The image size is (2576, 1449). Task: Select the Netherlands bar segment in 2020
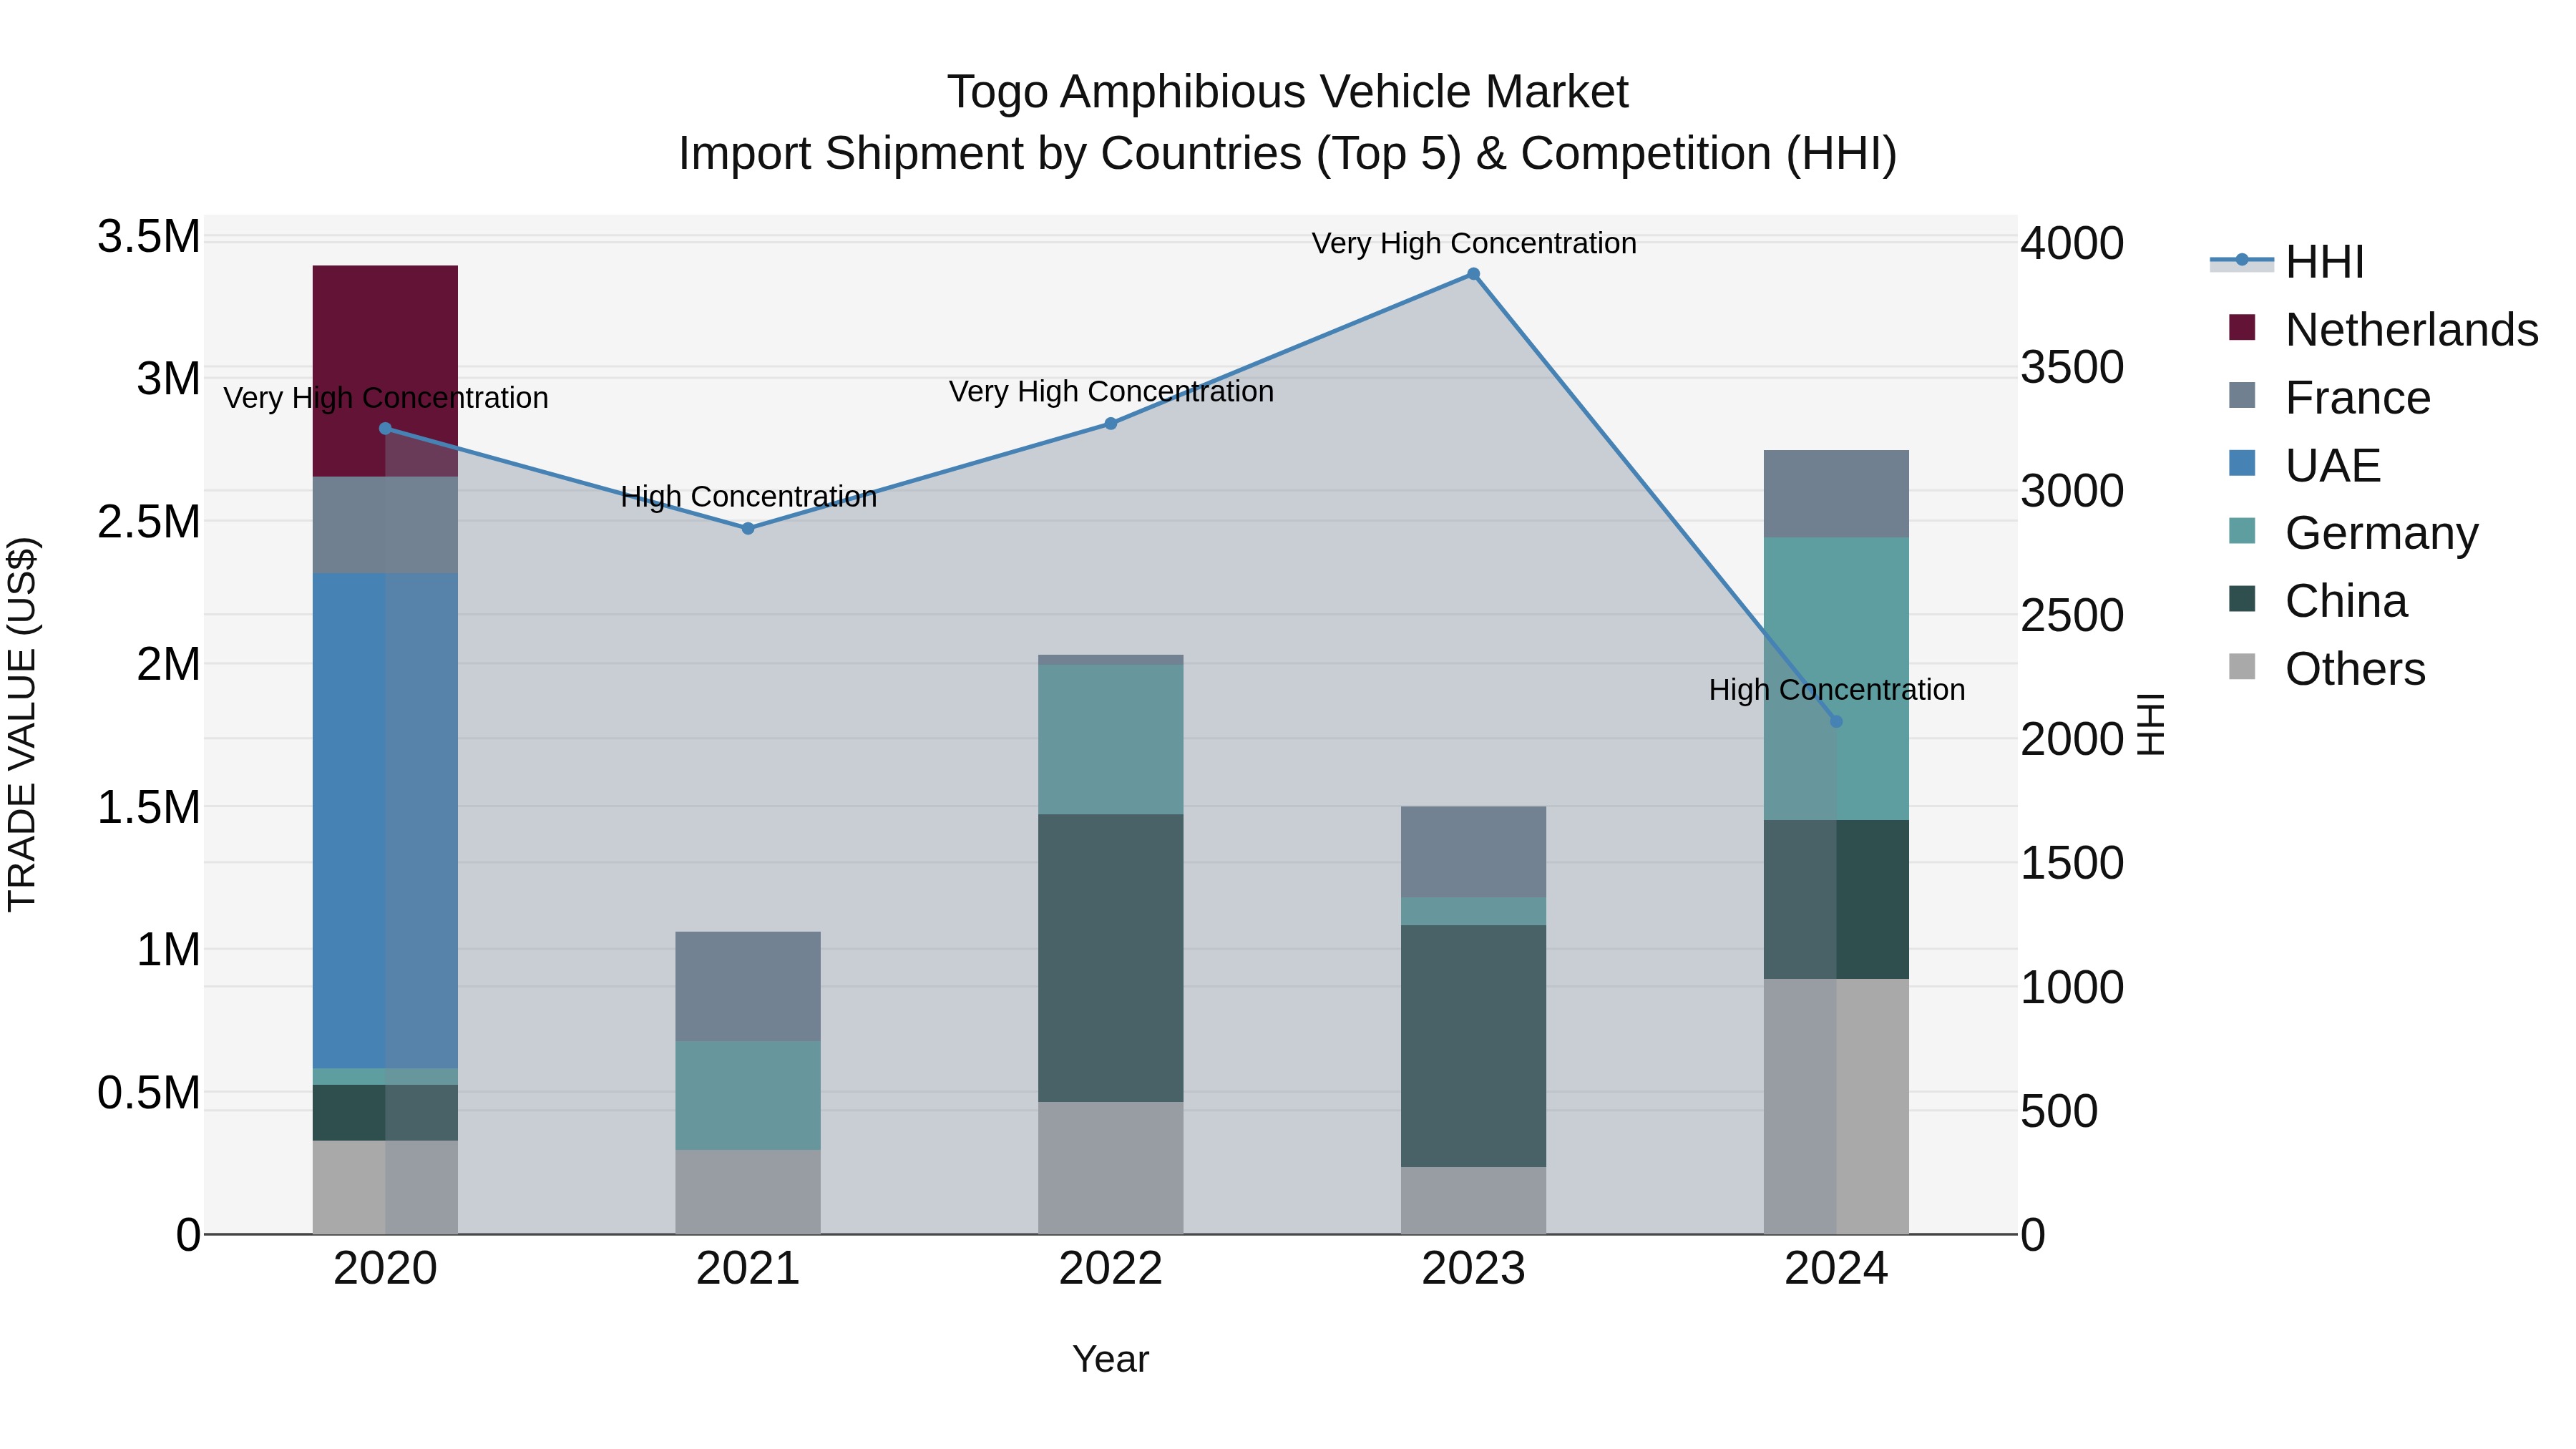385,371
